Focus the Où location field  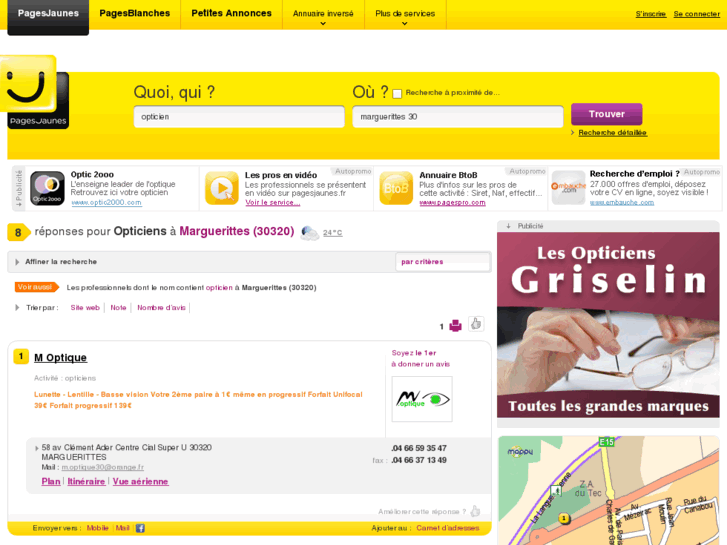pyautogui.click(x=458, y=117)
